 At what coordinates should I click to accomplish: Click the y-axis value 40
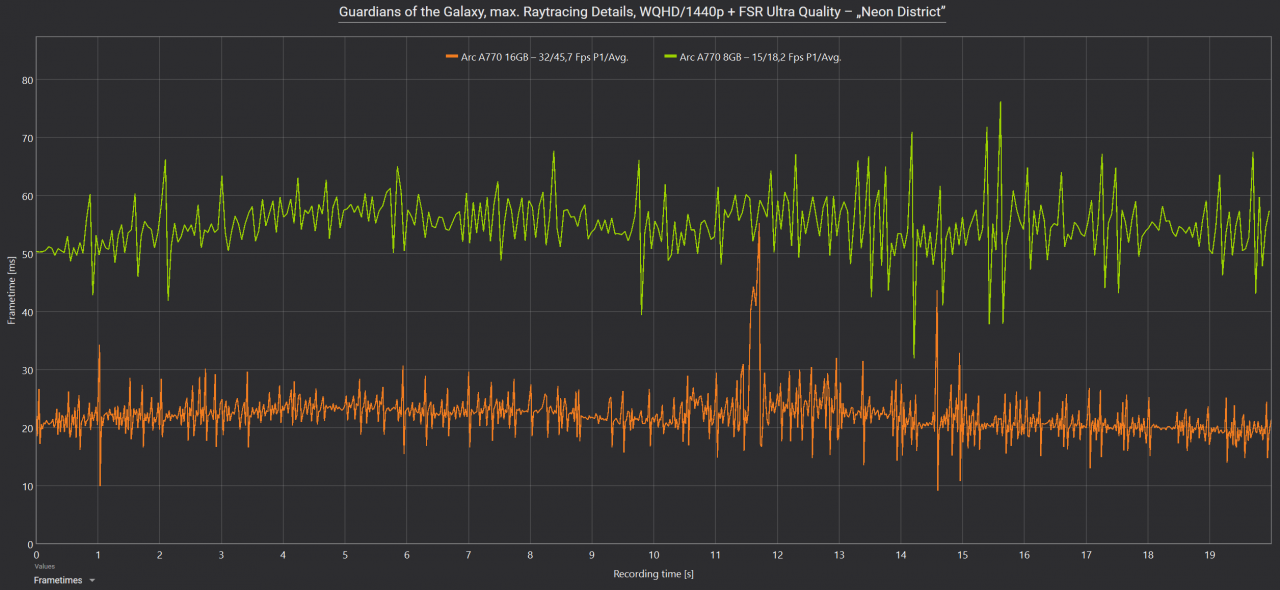point(28,312)
